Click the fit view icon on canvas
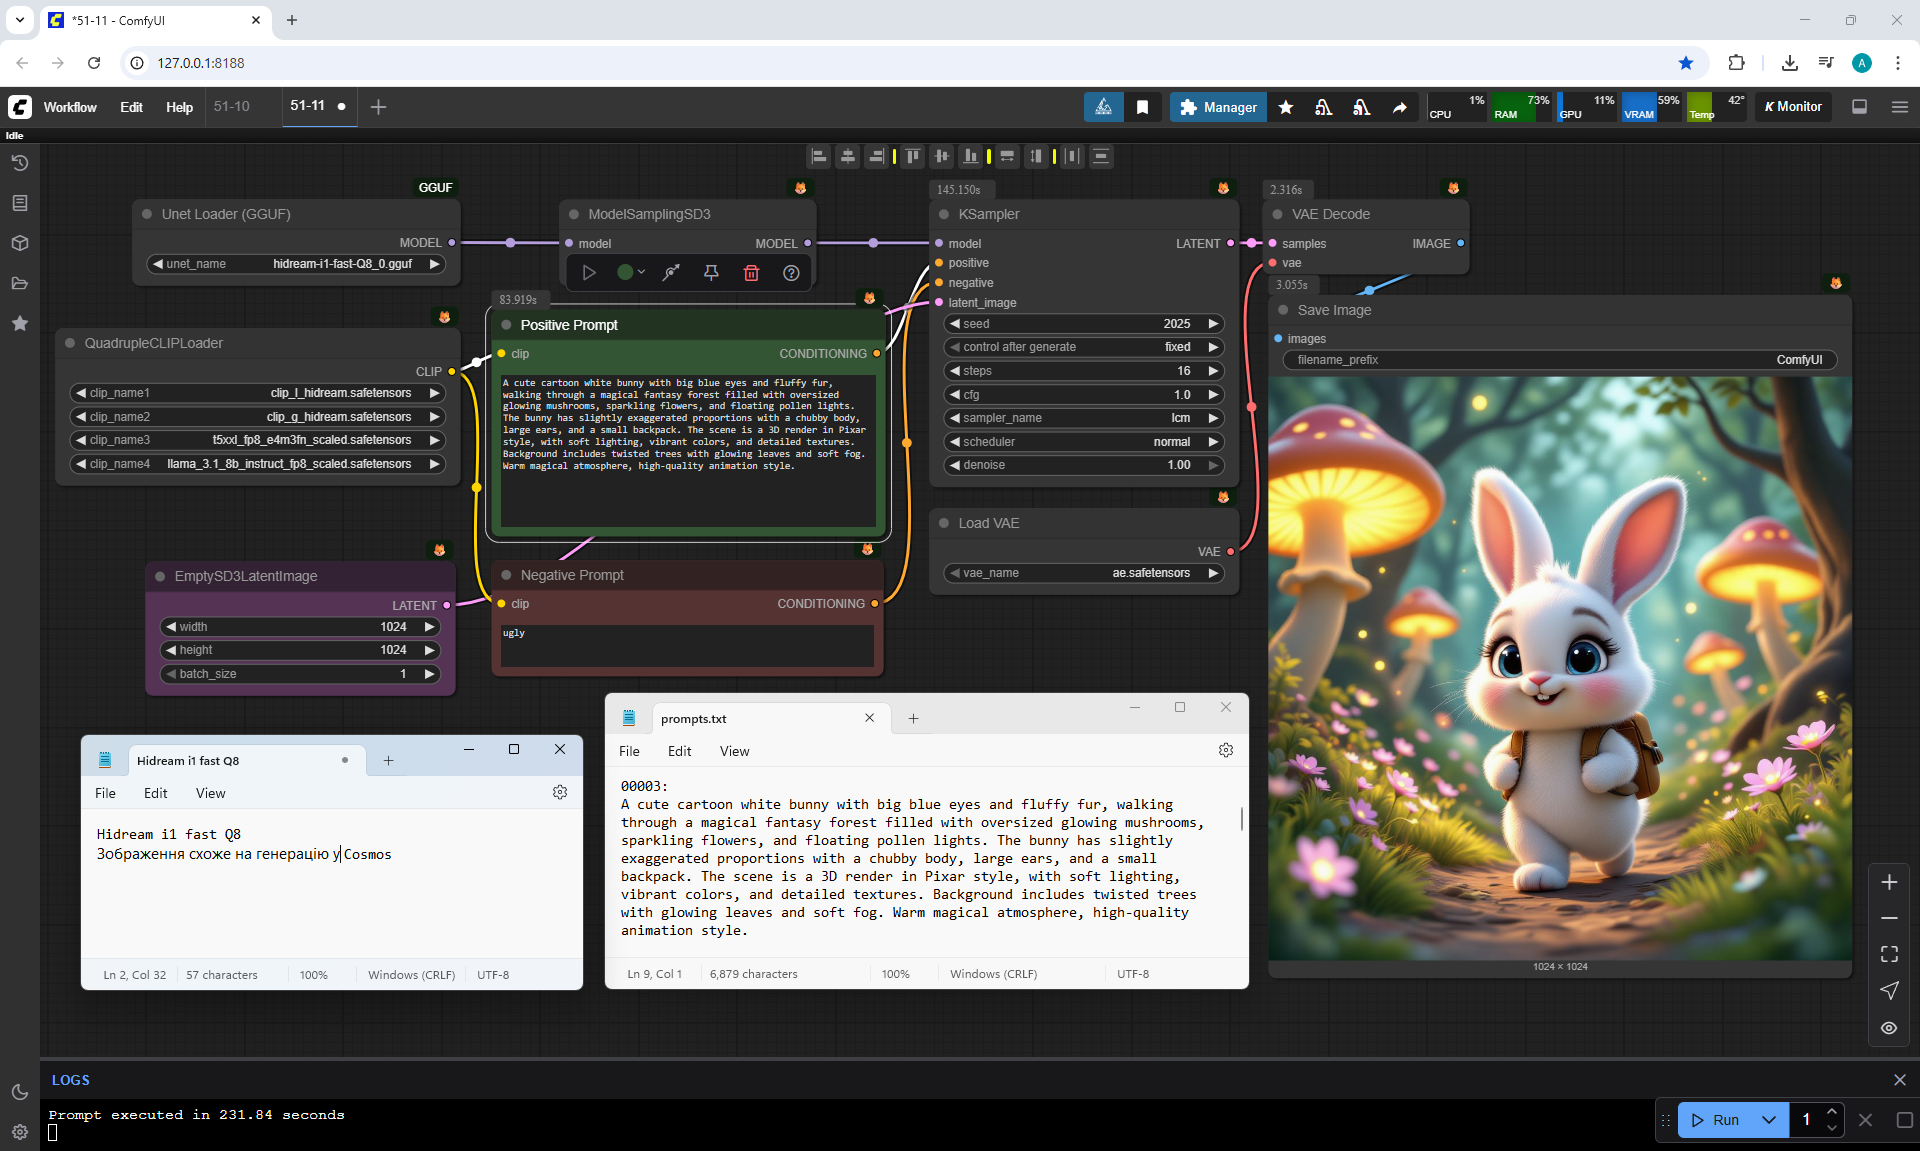Viewport: 1920px width, 1151px height. point(1889,954)
